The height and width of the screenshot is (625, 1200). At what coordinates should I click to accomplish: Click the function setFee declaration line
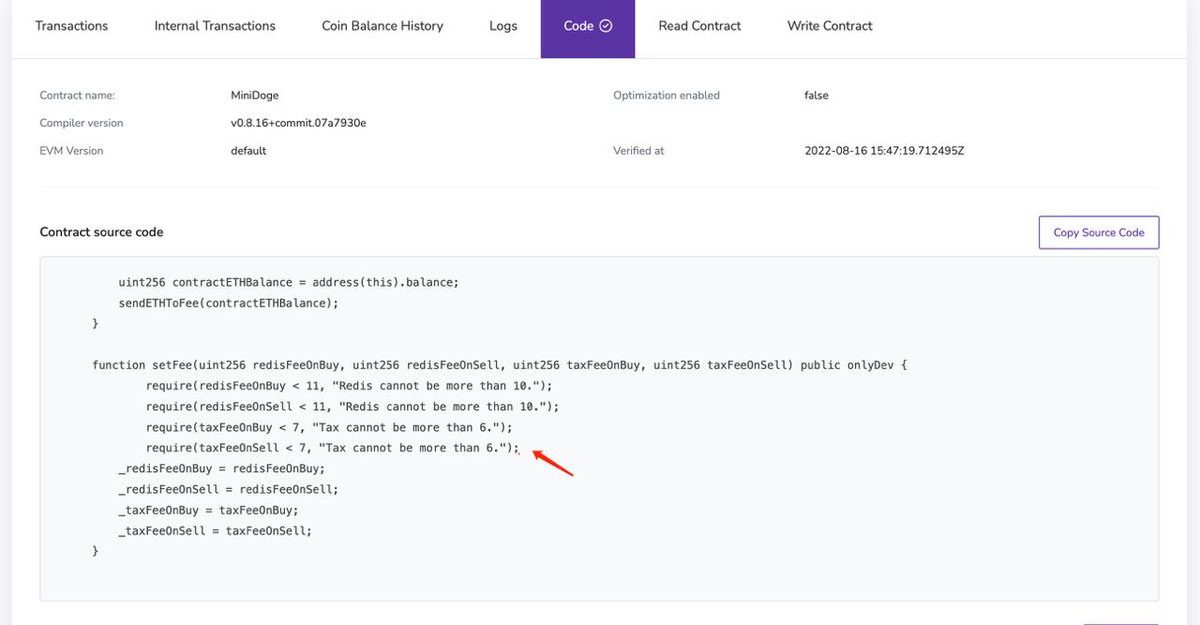(499, 365)
